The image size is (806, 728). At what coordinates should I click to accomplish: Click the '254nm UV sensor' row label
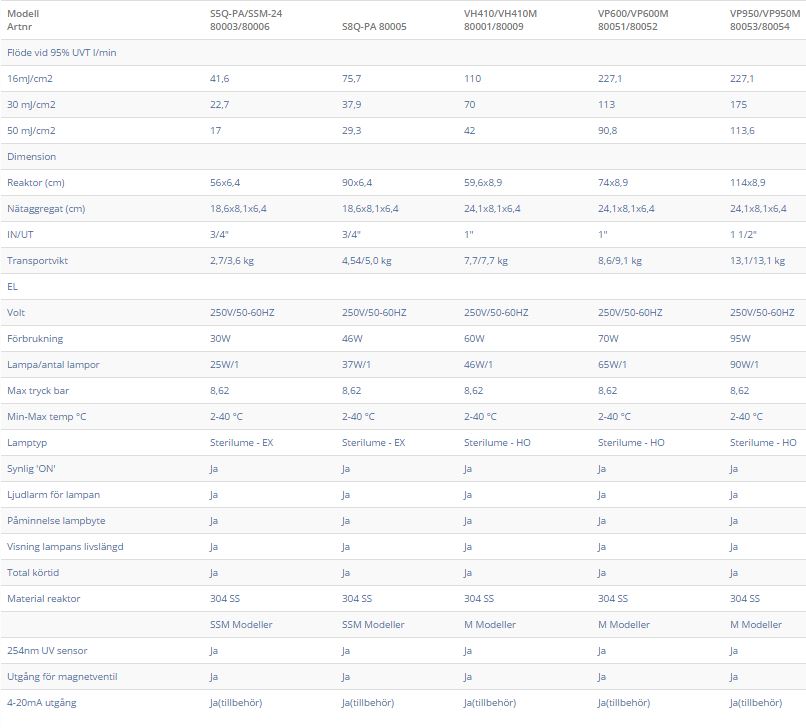coord(47,650)
